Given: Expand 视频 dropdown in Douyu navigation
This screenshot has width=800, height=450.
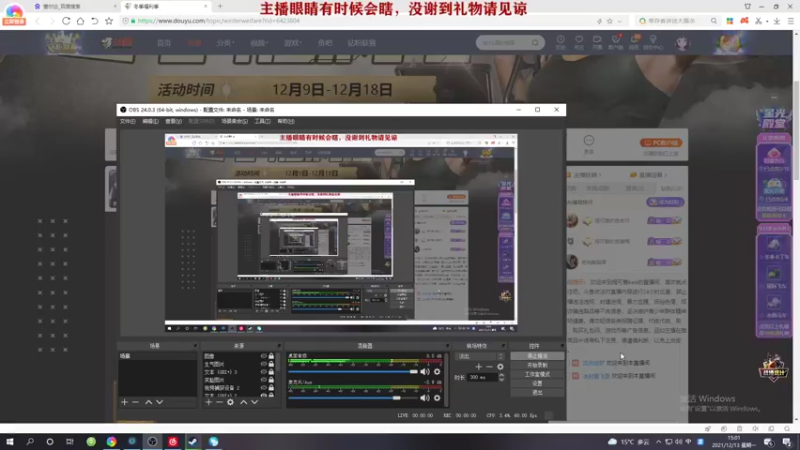Looking at the screenshot, I should pos(259,43).
